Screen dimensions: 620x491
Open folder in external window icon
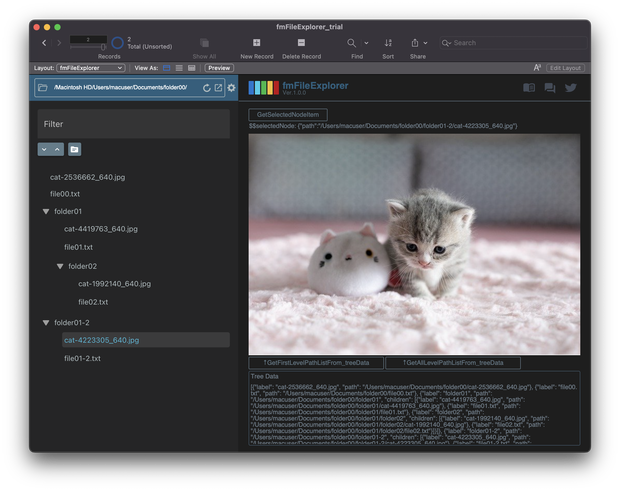(x=218, y=88)
